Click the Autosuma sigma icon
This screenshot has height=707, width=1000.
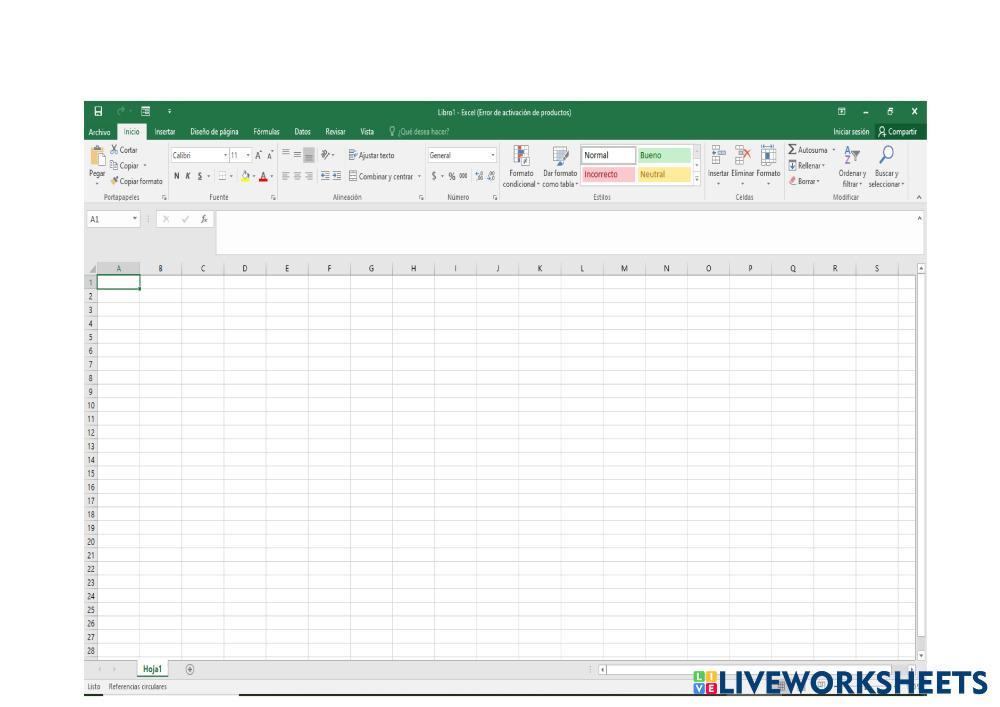tap(793, 150)
